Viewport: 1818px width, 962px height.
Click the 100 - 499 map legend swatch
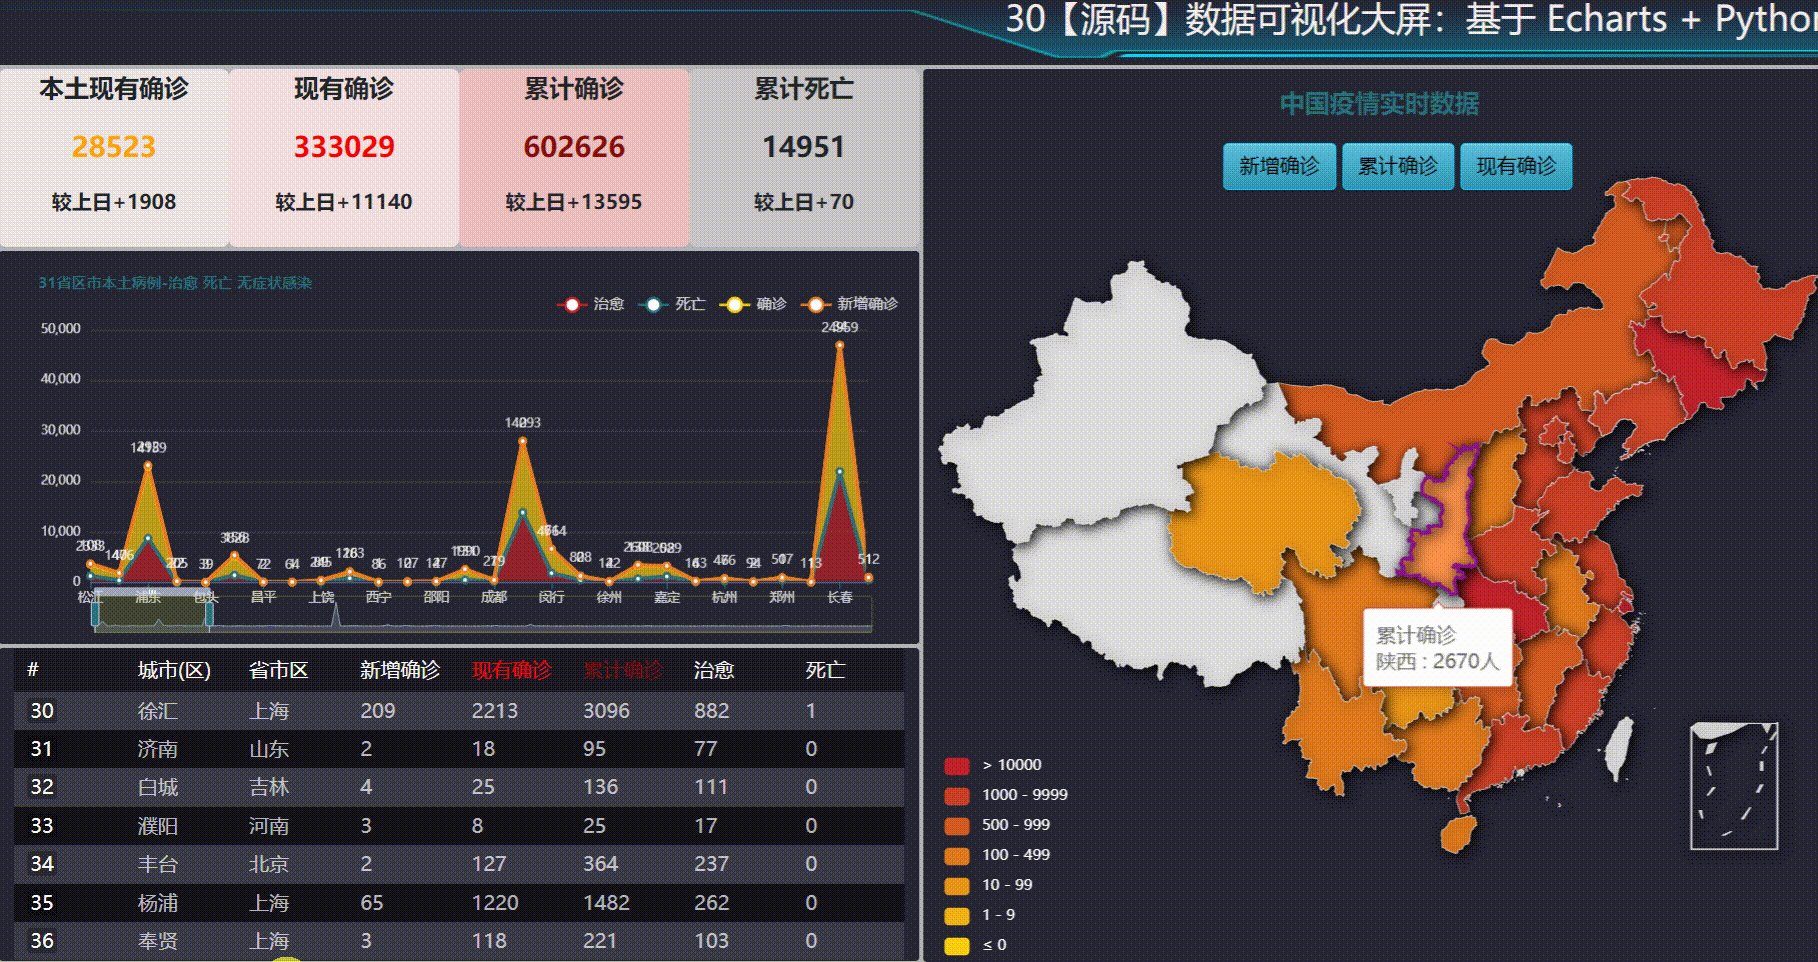(955, 854)
